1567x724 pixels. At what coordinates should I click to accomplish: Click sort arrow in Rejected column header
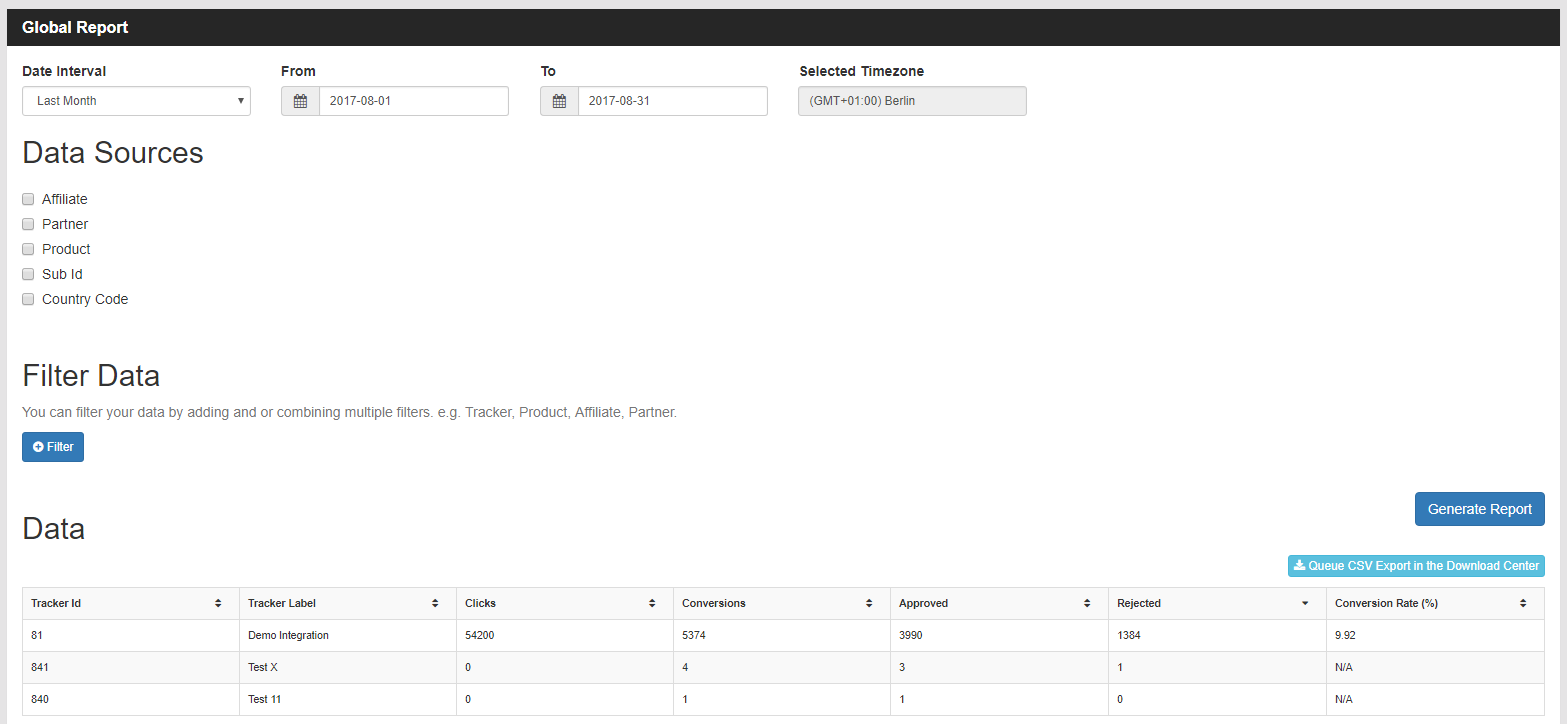pyautogui.click(x=1305, y=603)
